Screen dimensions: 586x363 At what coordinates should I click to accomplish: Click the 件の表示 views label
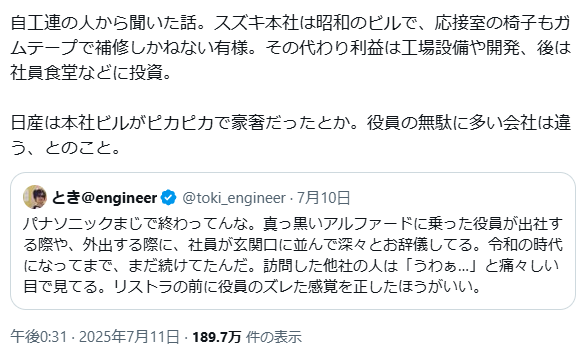tap(274, 337)
